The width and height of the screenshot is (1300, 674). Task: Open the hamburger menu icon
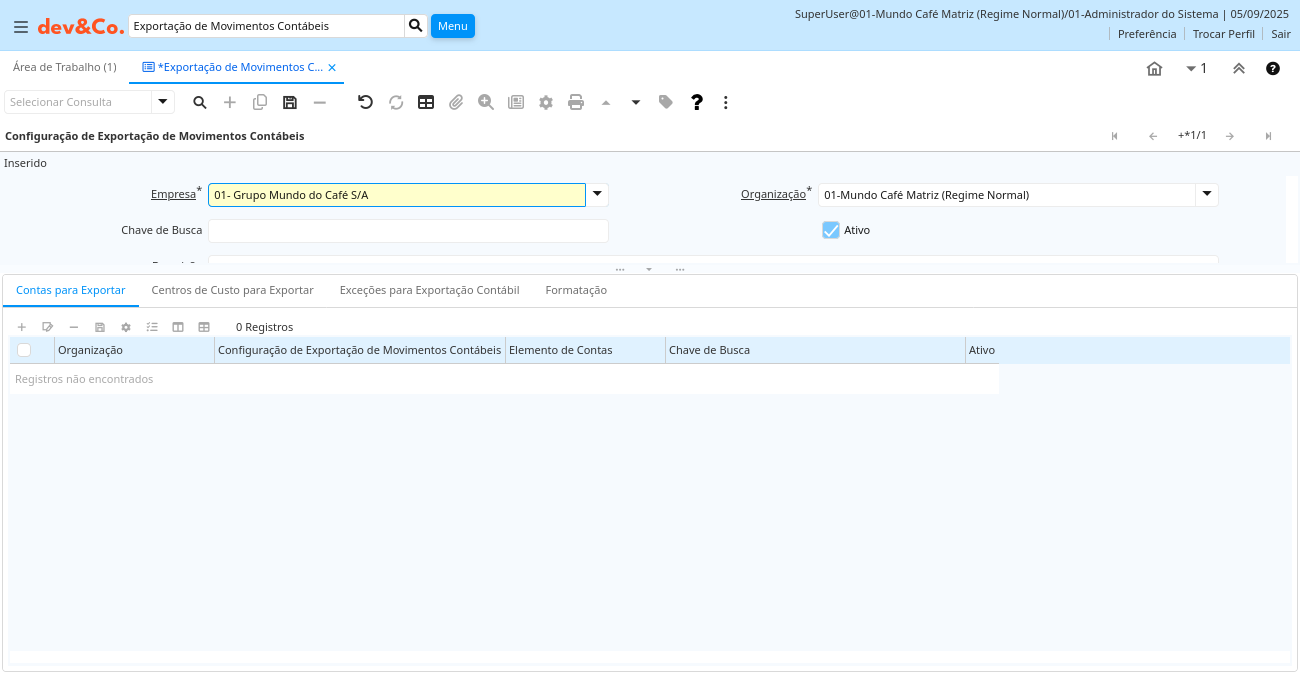(20, 27)
